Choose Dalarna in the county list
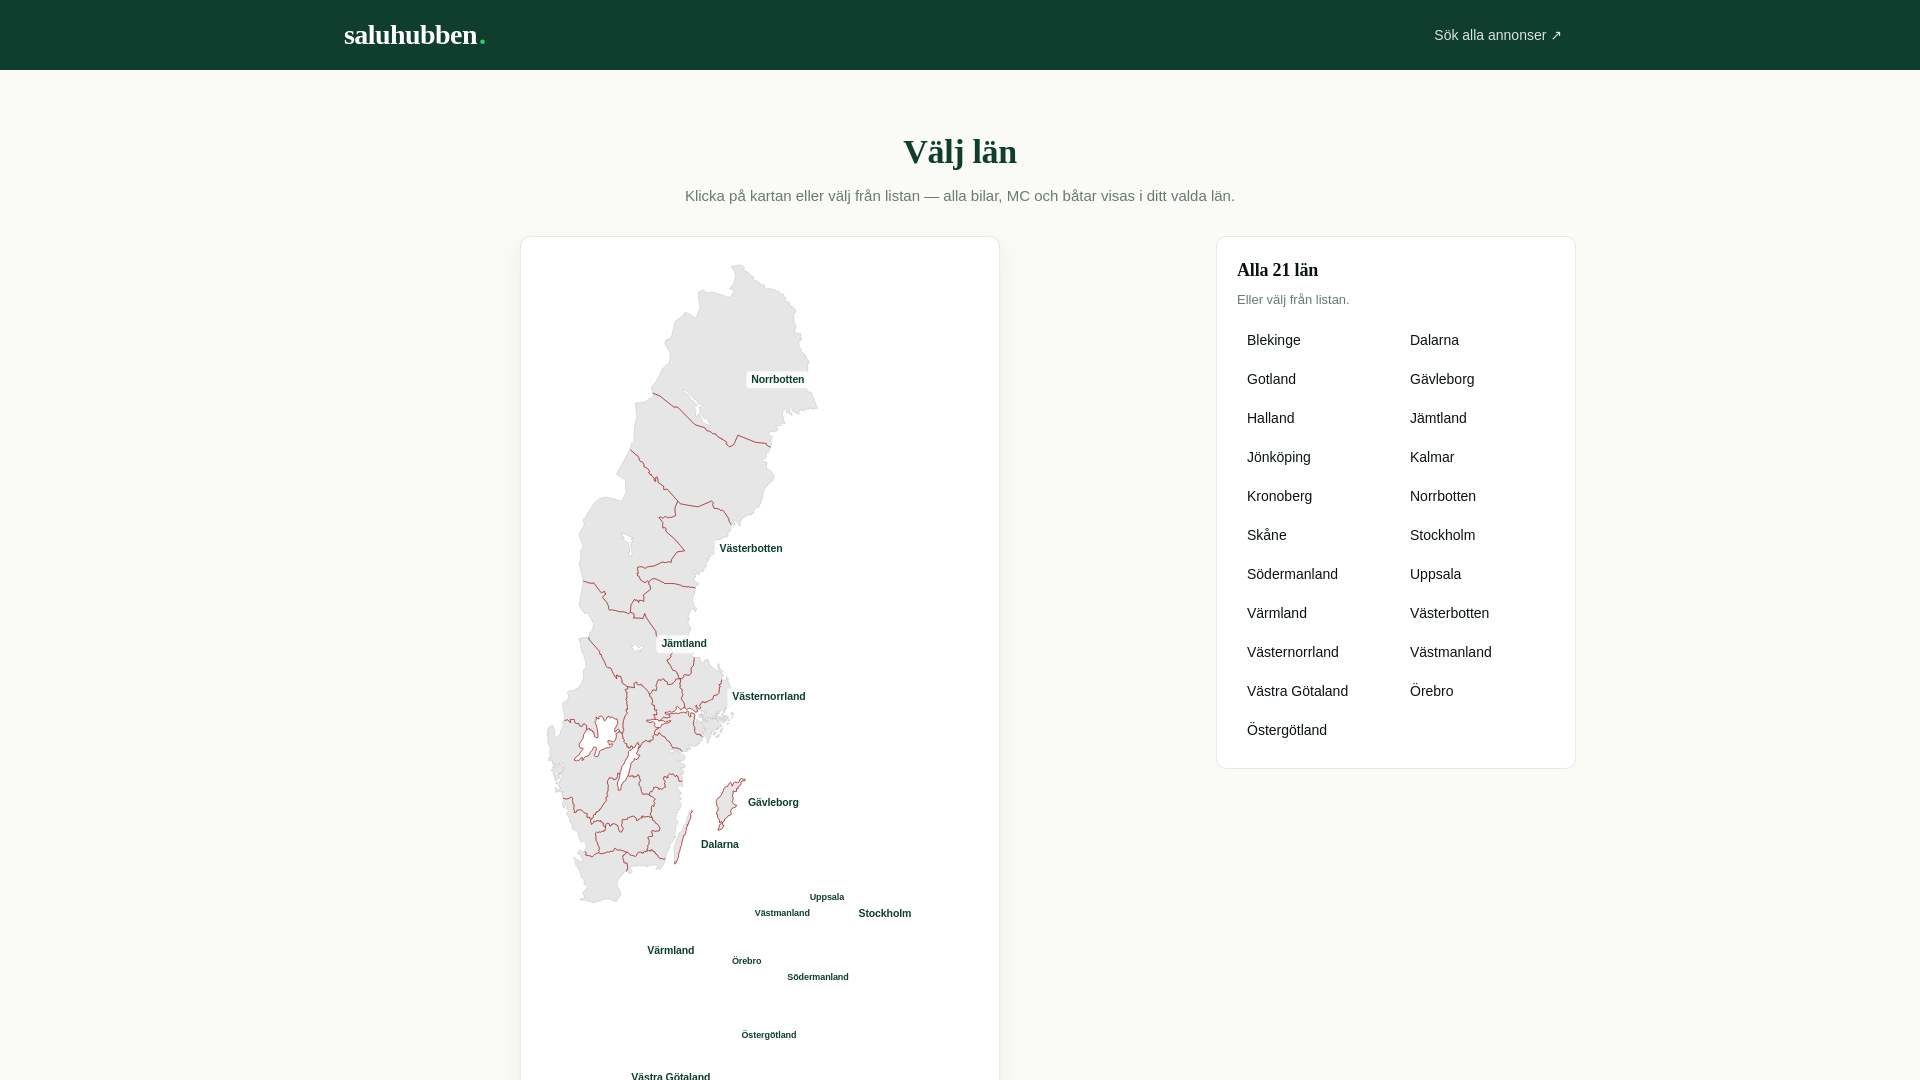Viewport: 1920px width, 1080px height. click(1477, 340)
